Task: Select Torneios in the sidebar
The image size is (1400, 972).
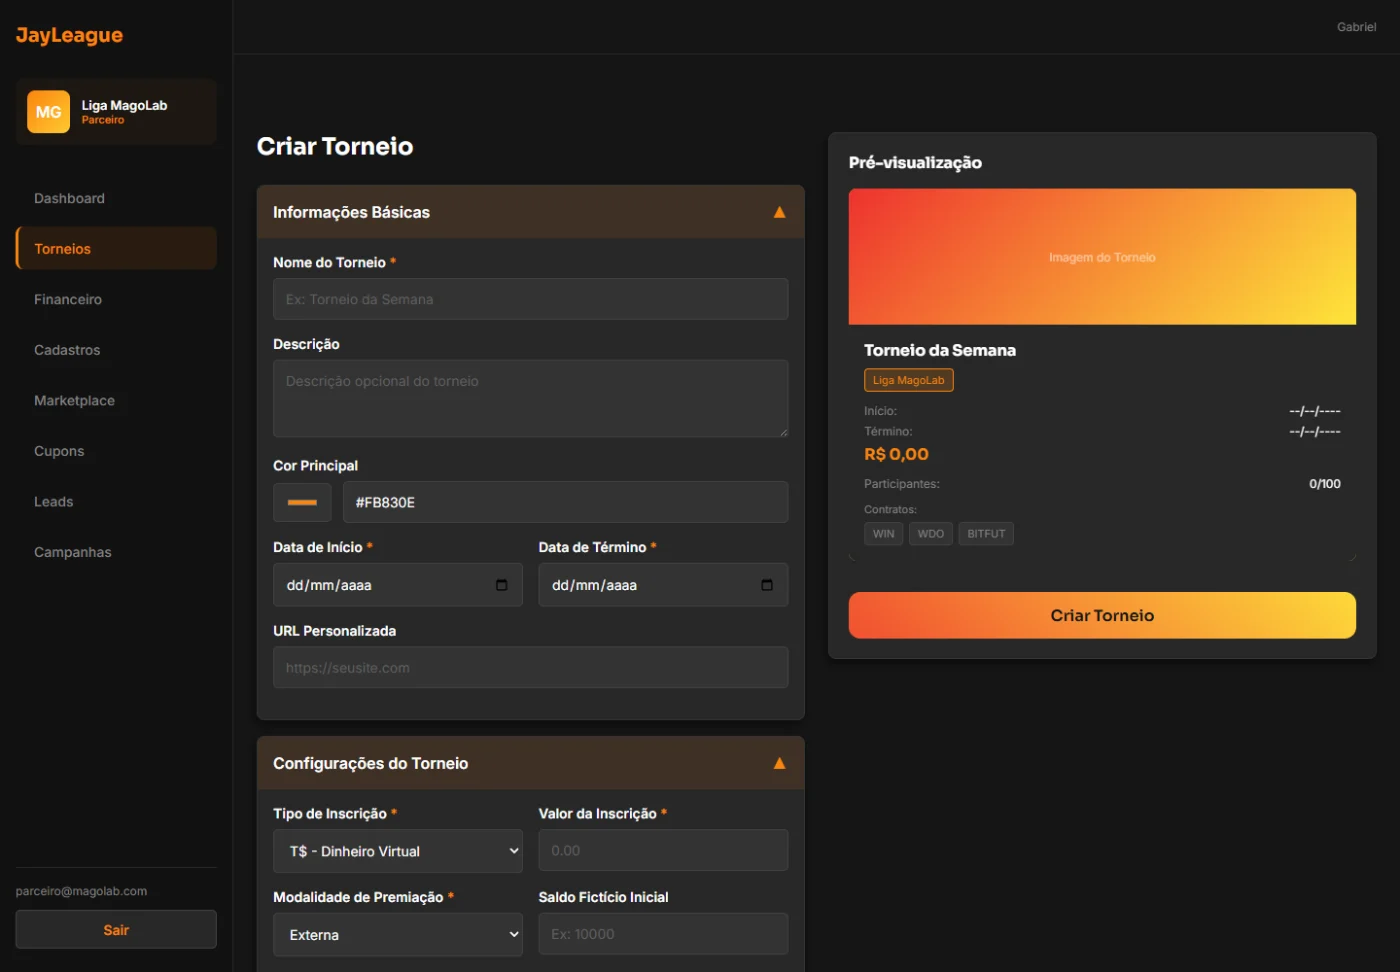Action: click(116, 248)
